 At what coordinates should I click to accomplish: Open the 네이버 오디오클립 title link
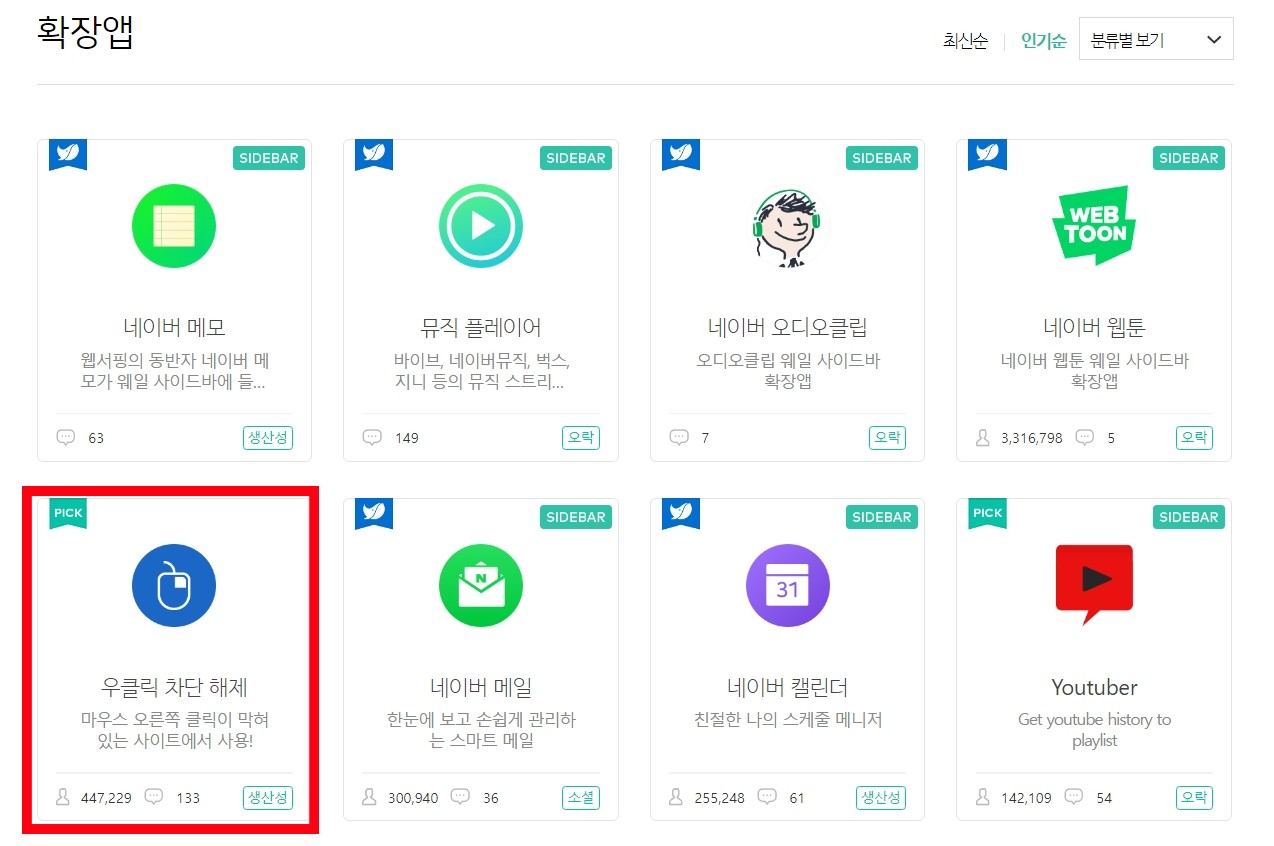click(787, 328)
